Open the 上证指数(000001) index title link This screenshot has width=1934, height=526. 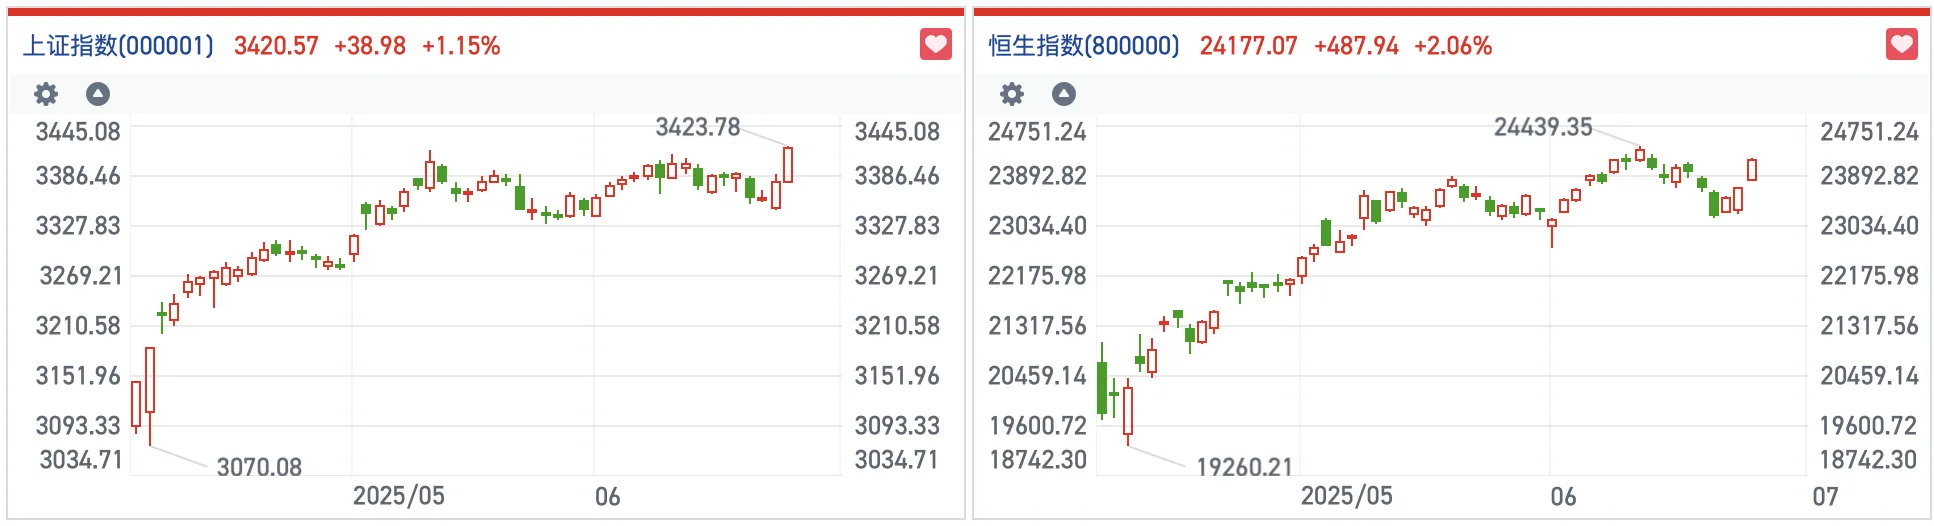(x=118, y=46)
